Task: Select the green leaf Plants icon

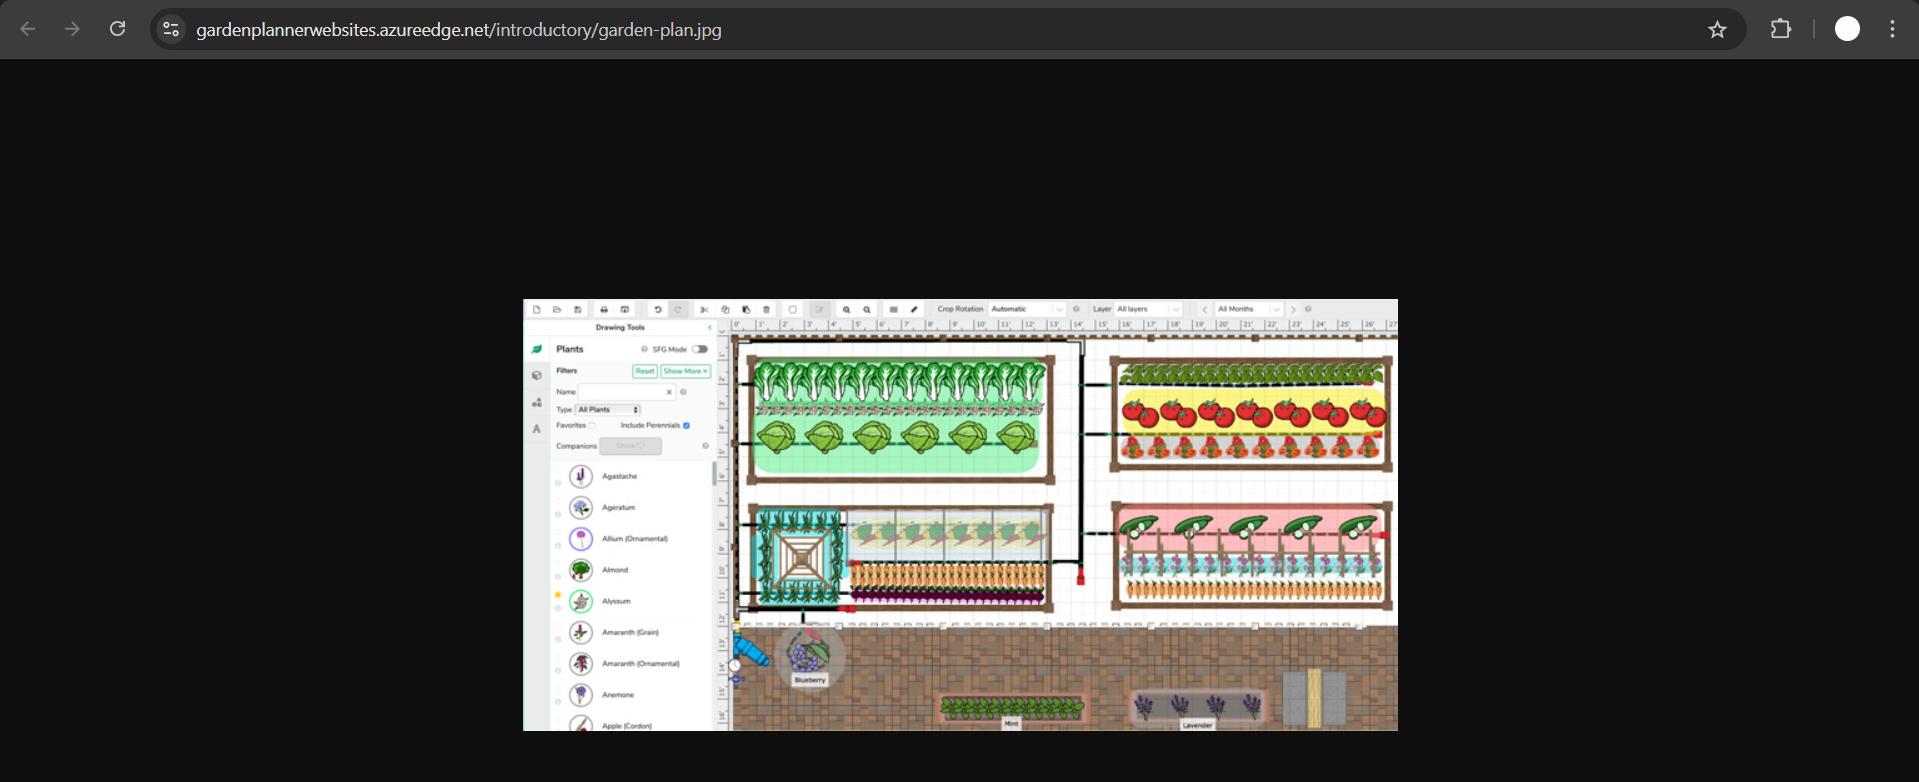Action: coord(537,349)
